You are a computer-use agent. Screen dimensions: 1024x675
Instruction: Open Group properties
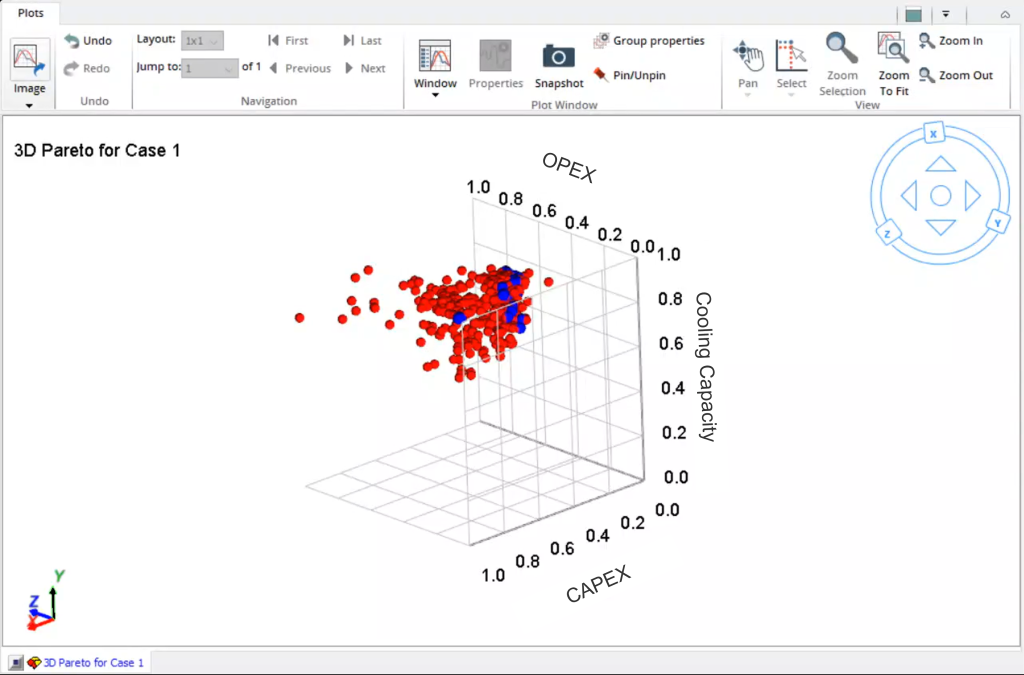pos(648,41)
